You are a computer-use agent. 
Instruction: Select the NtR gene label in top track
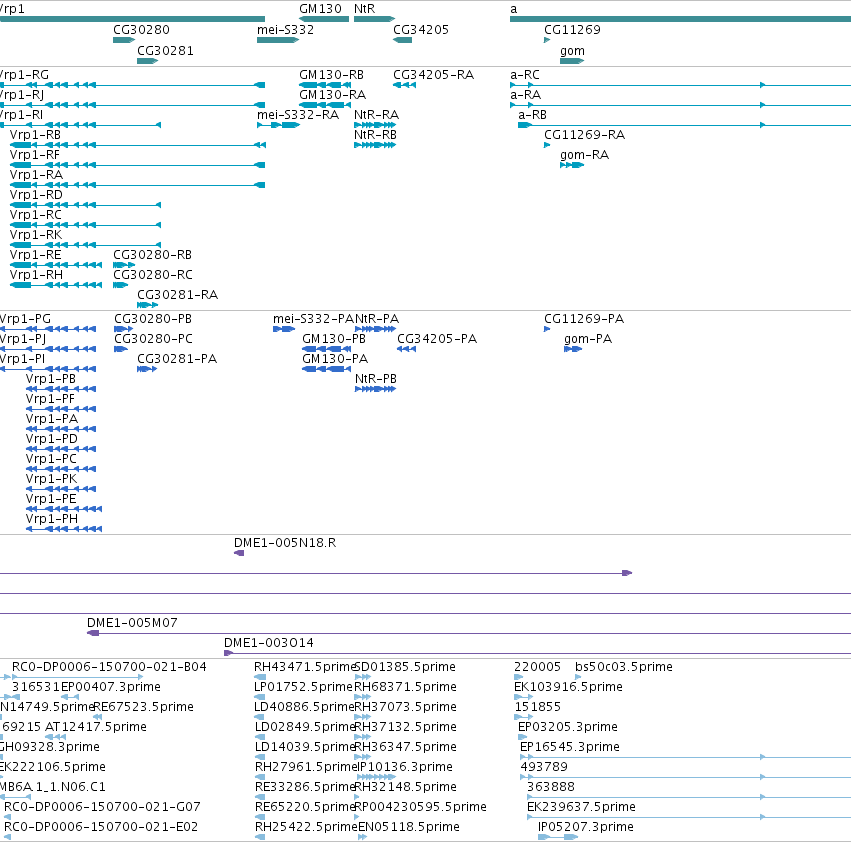point(364,9)
